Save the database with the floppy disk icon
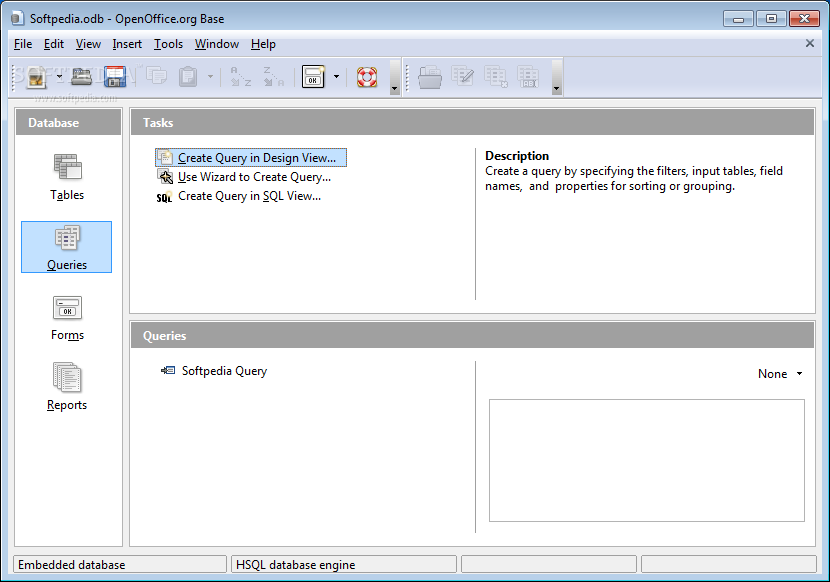 pyautogui.click(x=115, y=77)
